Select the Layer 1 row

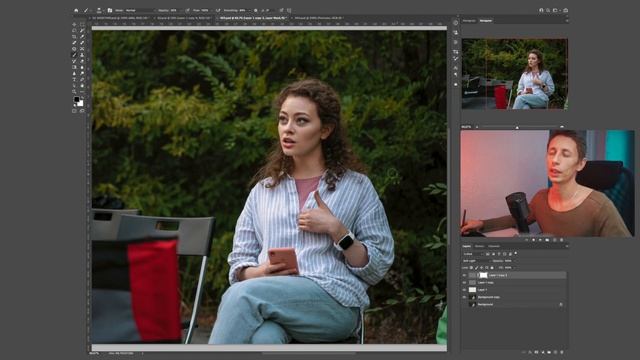click(514, 290)
